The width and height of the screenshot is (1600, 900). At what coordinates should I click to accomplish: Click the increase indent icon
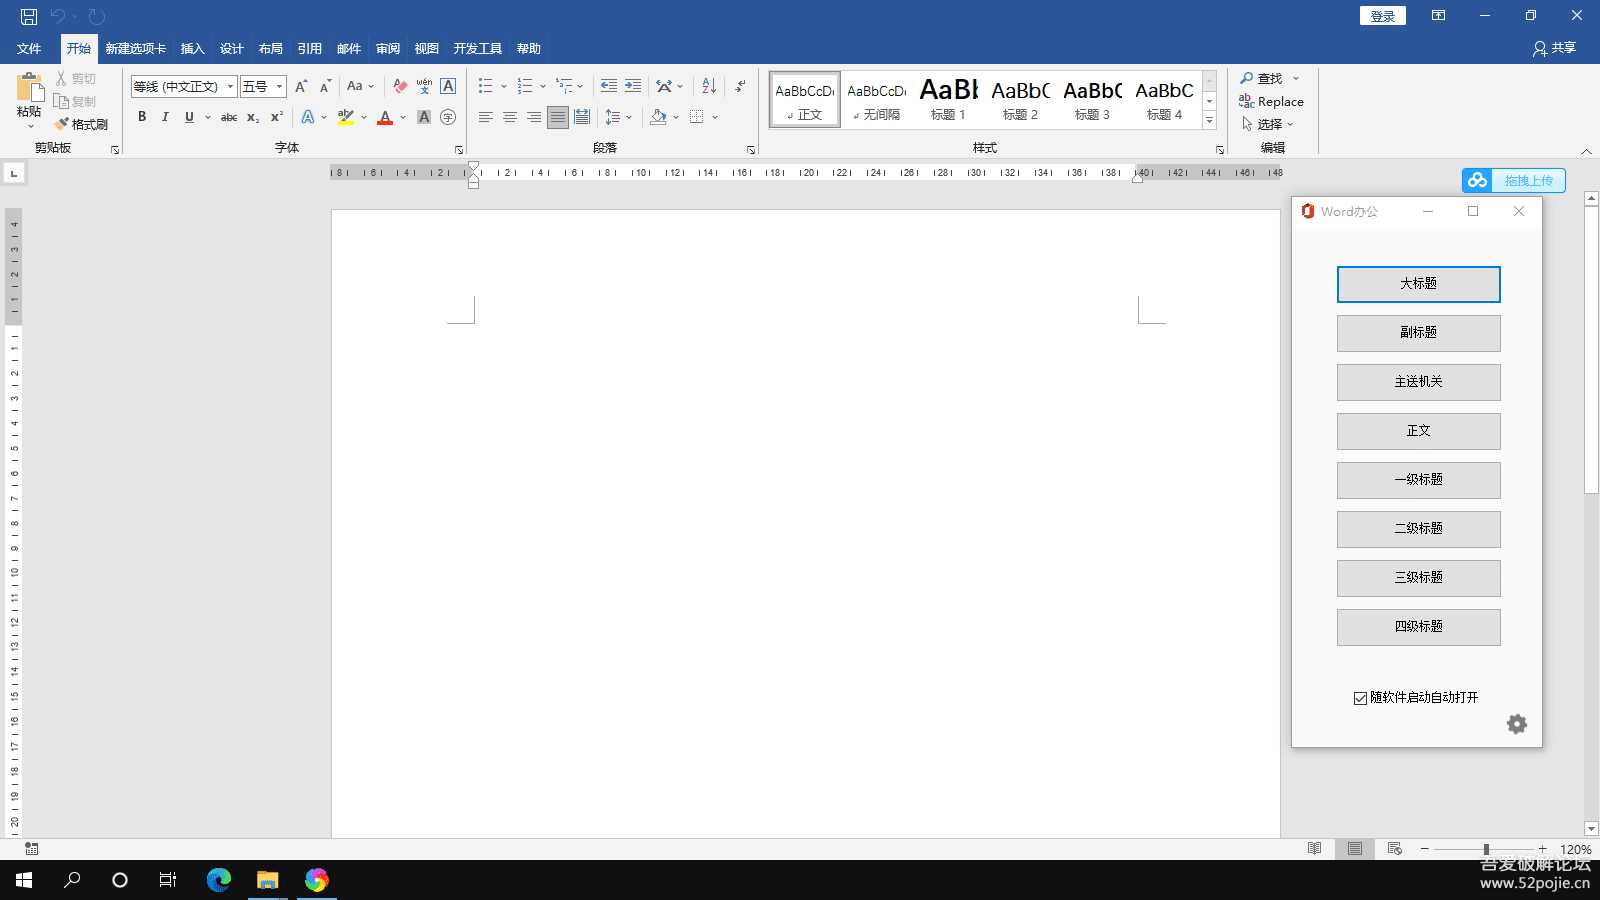click(633, 86)
